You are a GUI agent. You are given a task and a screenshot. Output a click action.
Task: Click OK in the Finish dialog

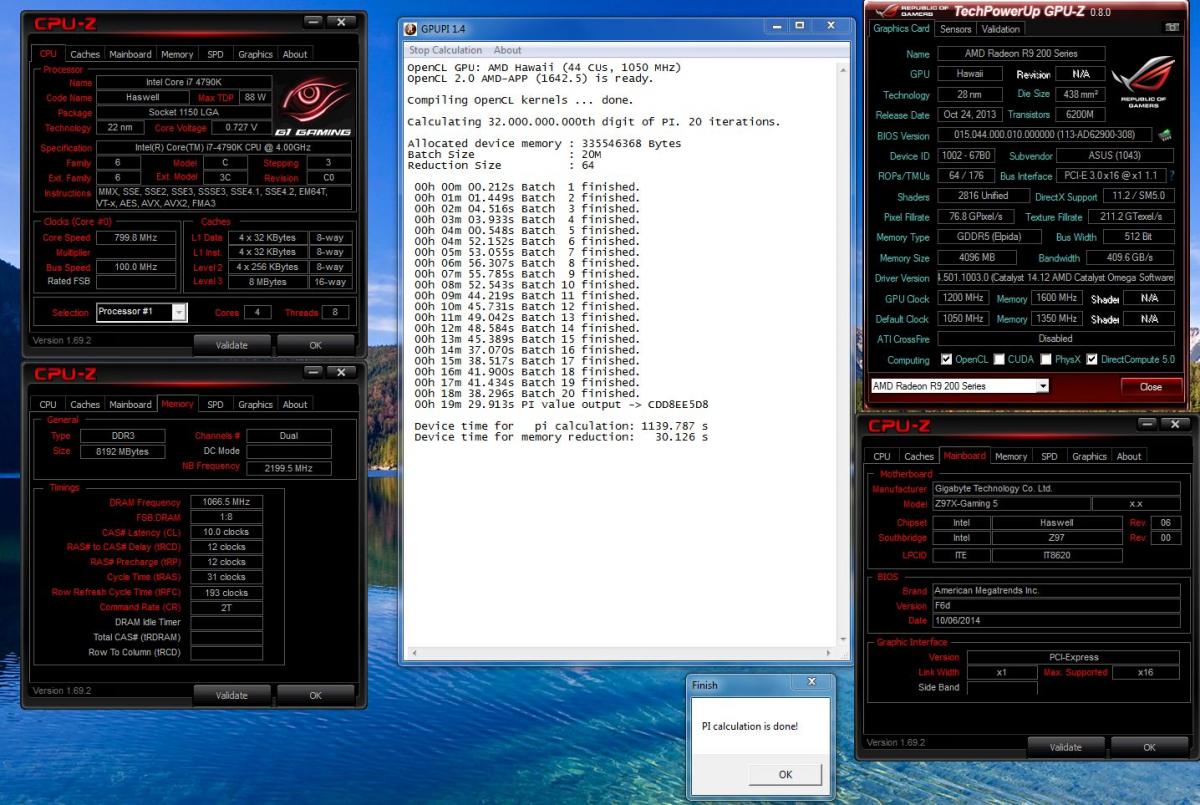click(x=785, y=774)
